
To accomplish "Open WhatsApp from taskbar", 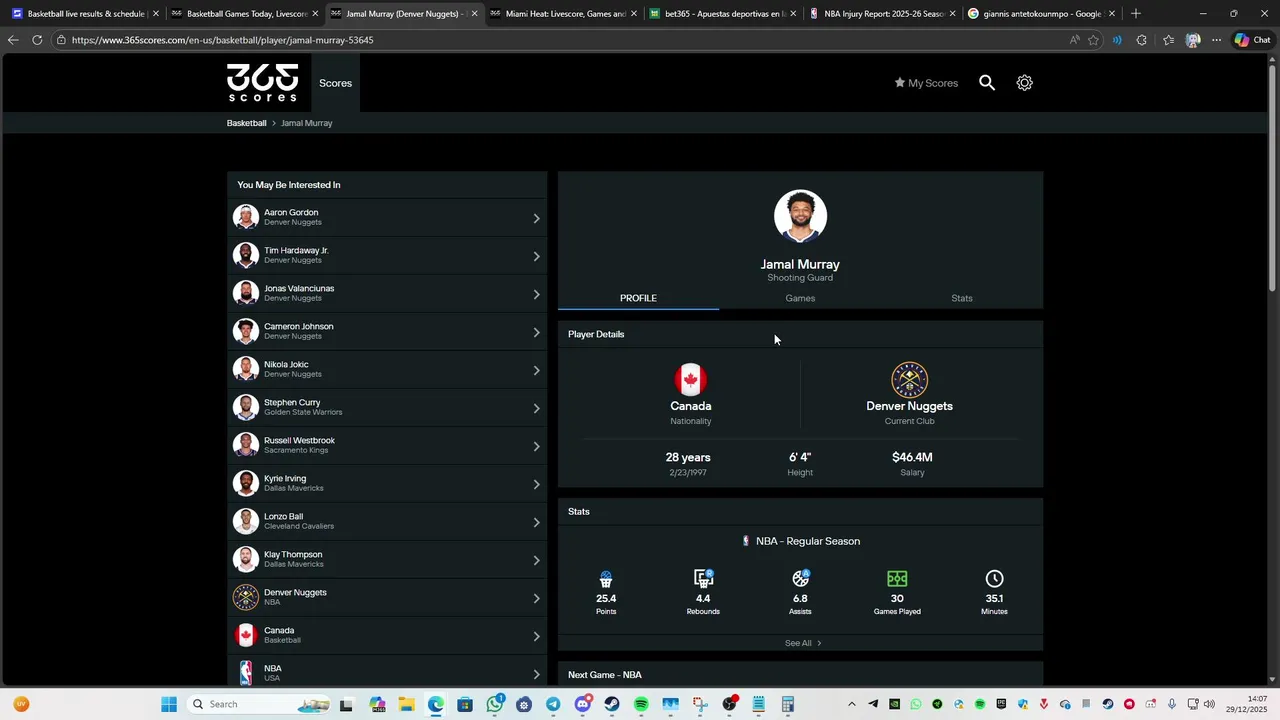I will pyautogui.click(x=495, y=704).
